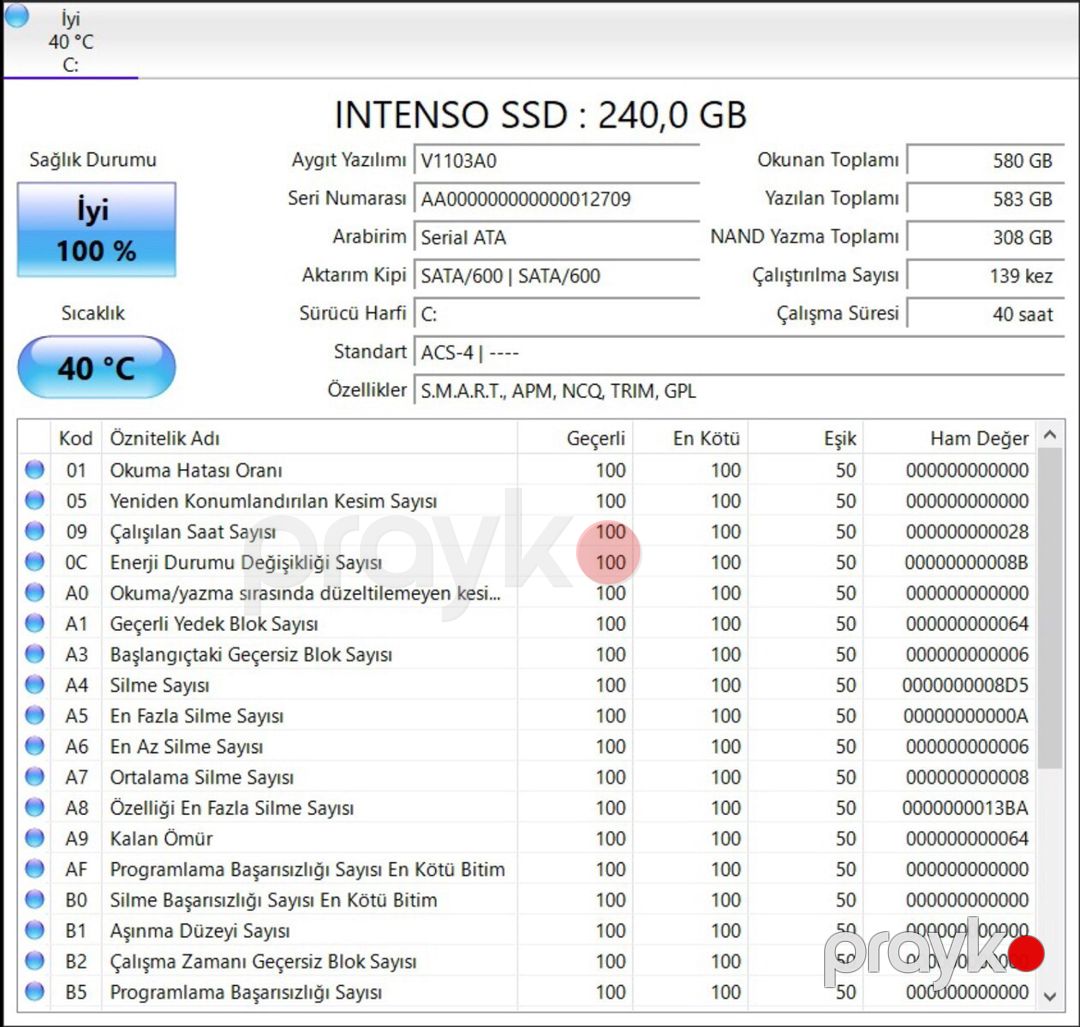
Task: Click the Eşik column header
Action: point(806,438)
